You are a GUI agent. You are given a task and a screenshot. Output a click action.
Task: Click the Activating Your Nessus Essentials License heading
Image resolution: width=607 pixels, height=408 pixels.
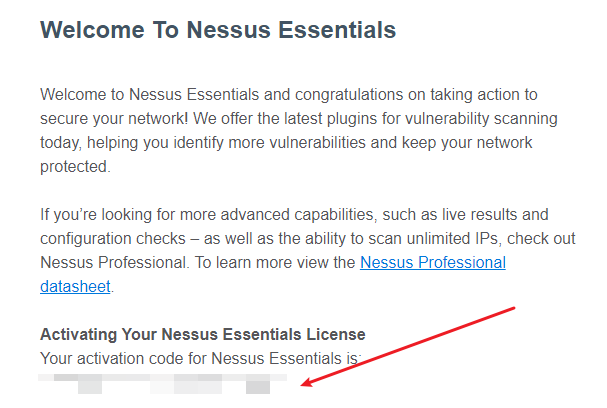[x=202, y=334]
